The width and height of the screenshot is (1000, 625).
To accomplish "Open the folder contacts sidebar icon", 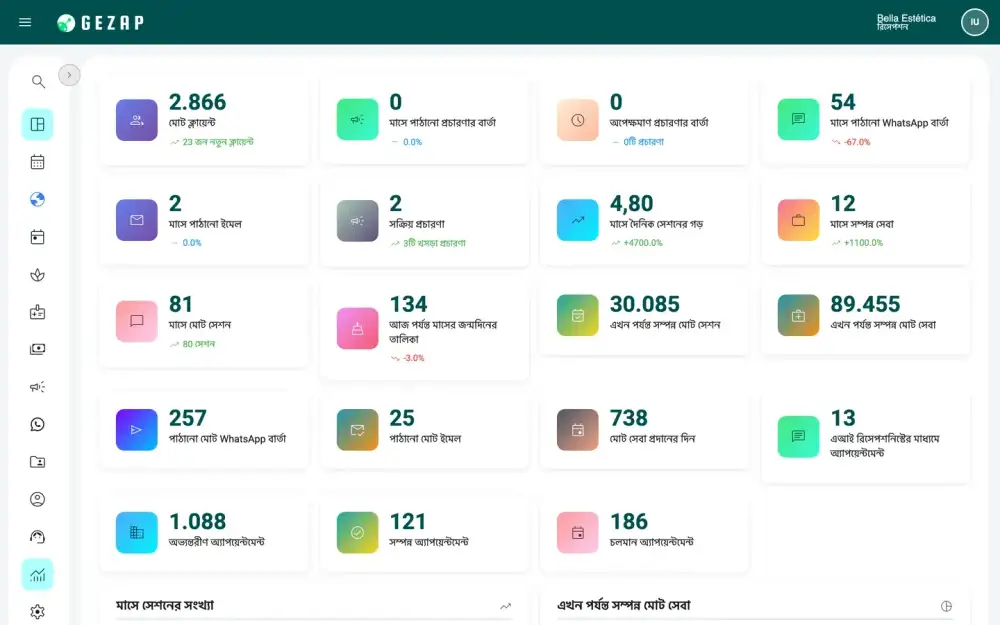I will click(x=38, y=462).
